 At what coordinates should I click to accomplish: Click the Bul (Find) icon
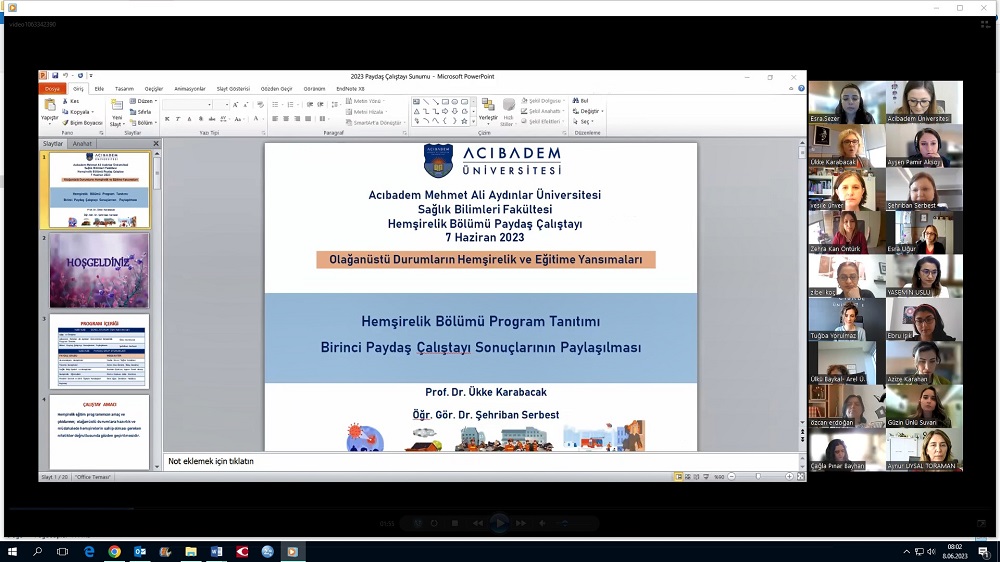(x=581, y=101)
